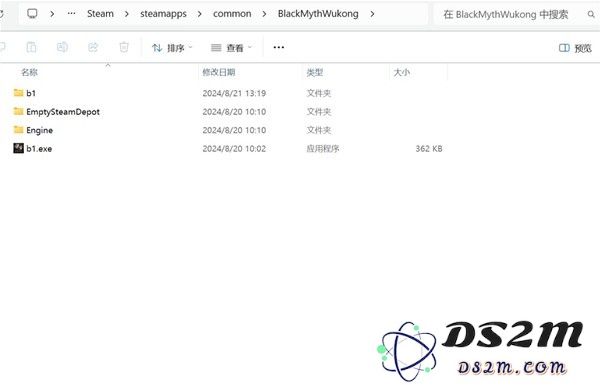Click the rename toolbar icon
600x385 pixels.
[x=62, y=47]
